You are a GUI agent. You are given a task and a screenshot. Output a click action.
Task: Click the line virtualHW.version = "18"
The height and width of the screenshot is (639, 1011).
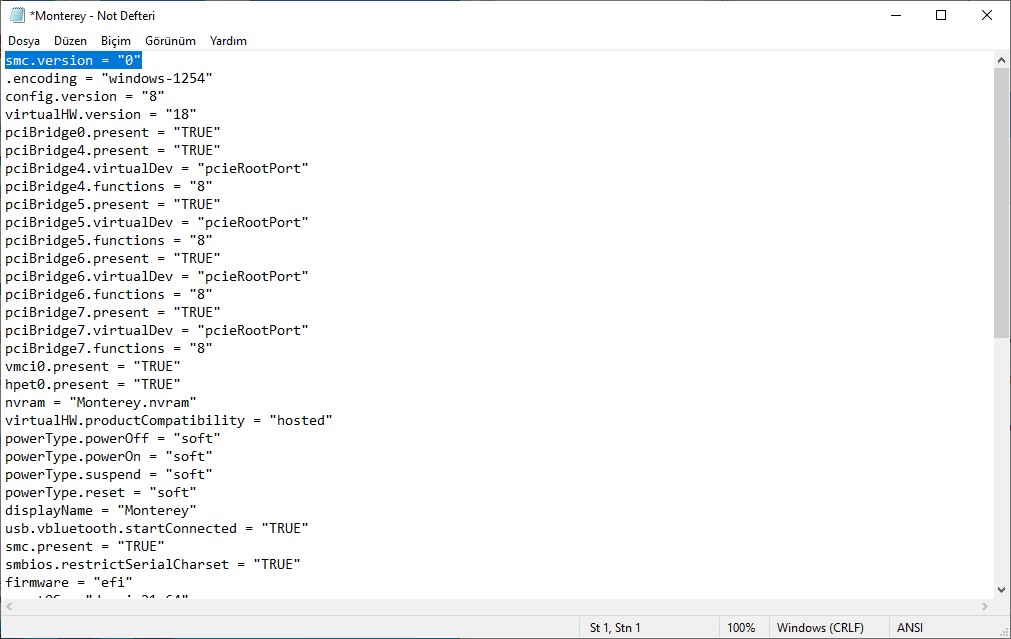click(x=101, y=115)
